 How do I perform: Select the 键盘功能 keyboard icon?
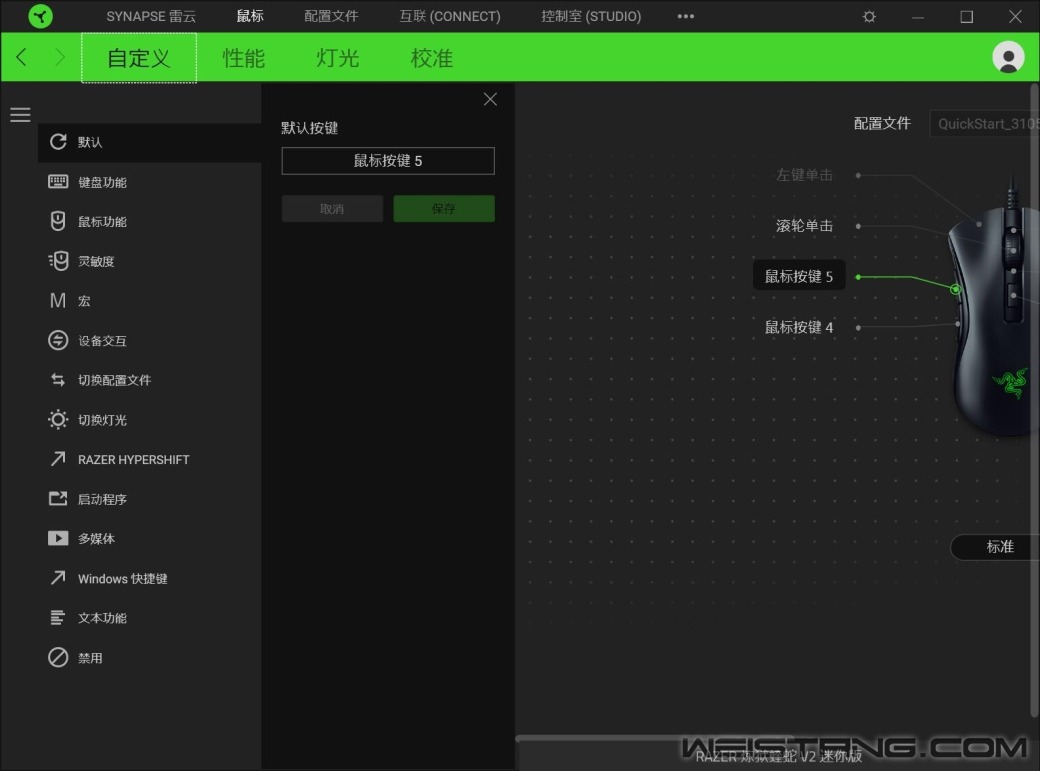coord(58,181)
